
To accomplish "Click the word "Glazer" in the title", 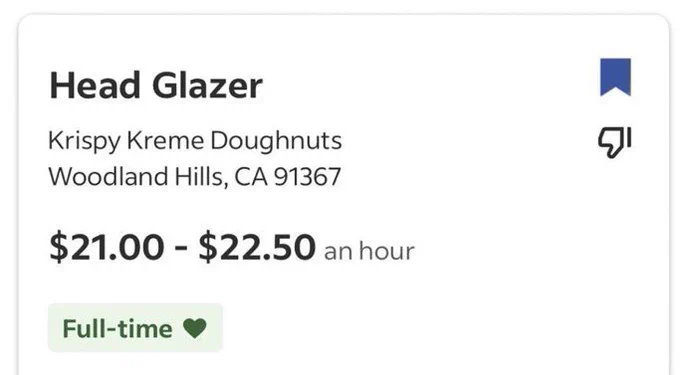I will point(207,85).
